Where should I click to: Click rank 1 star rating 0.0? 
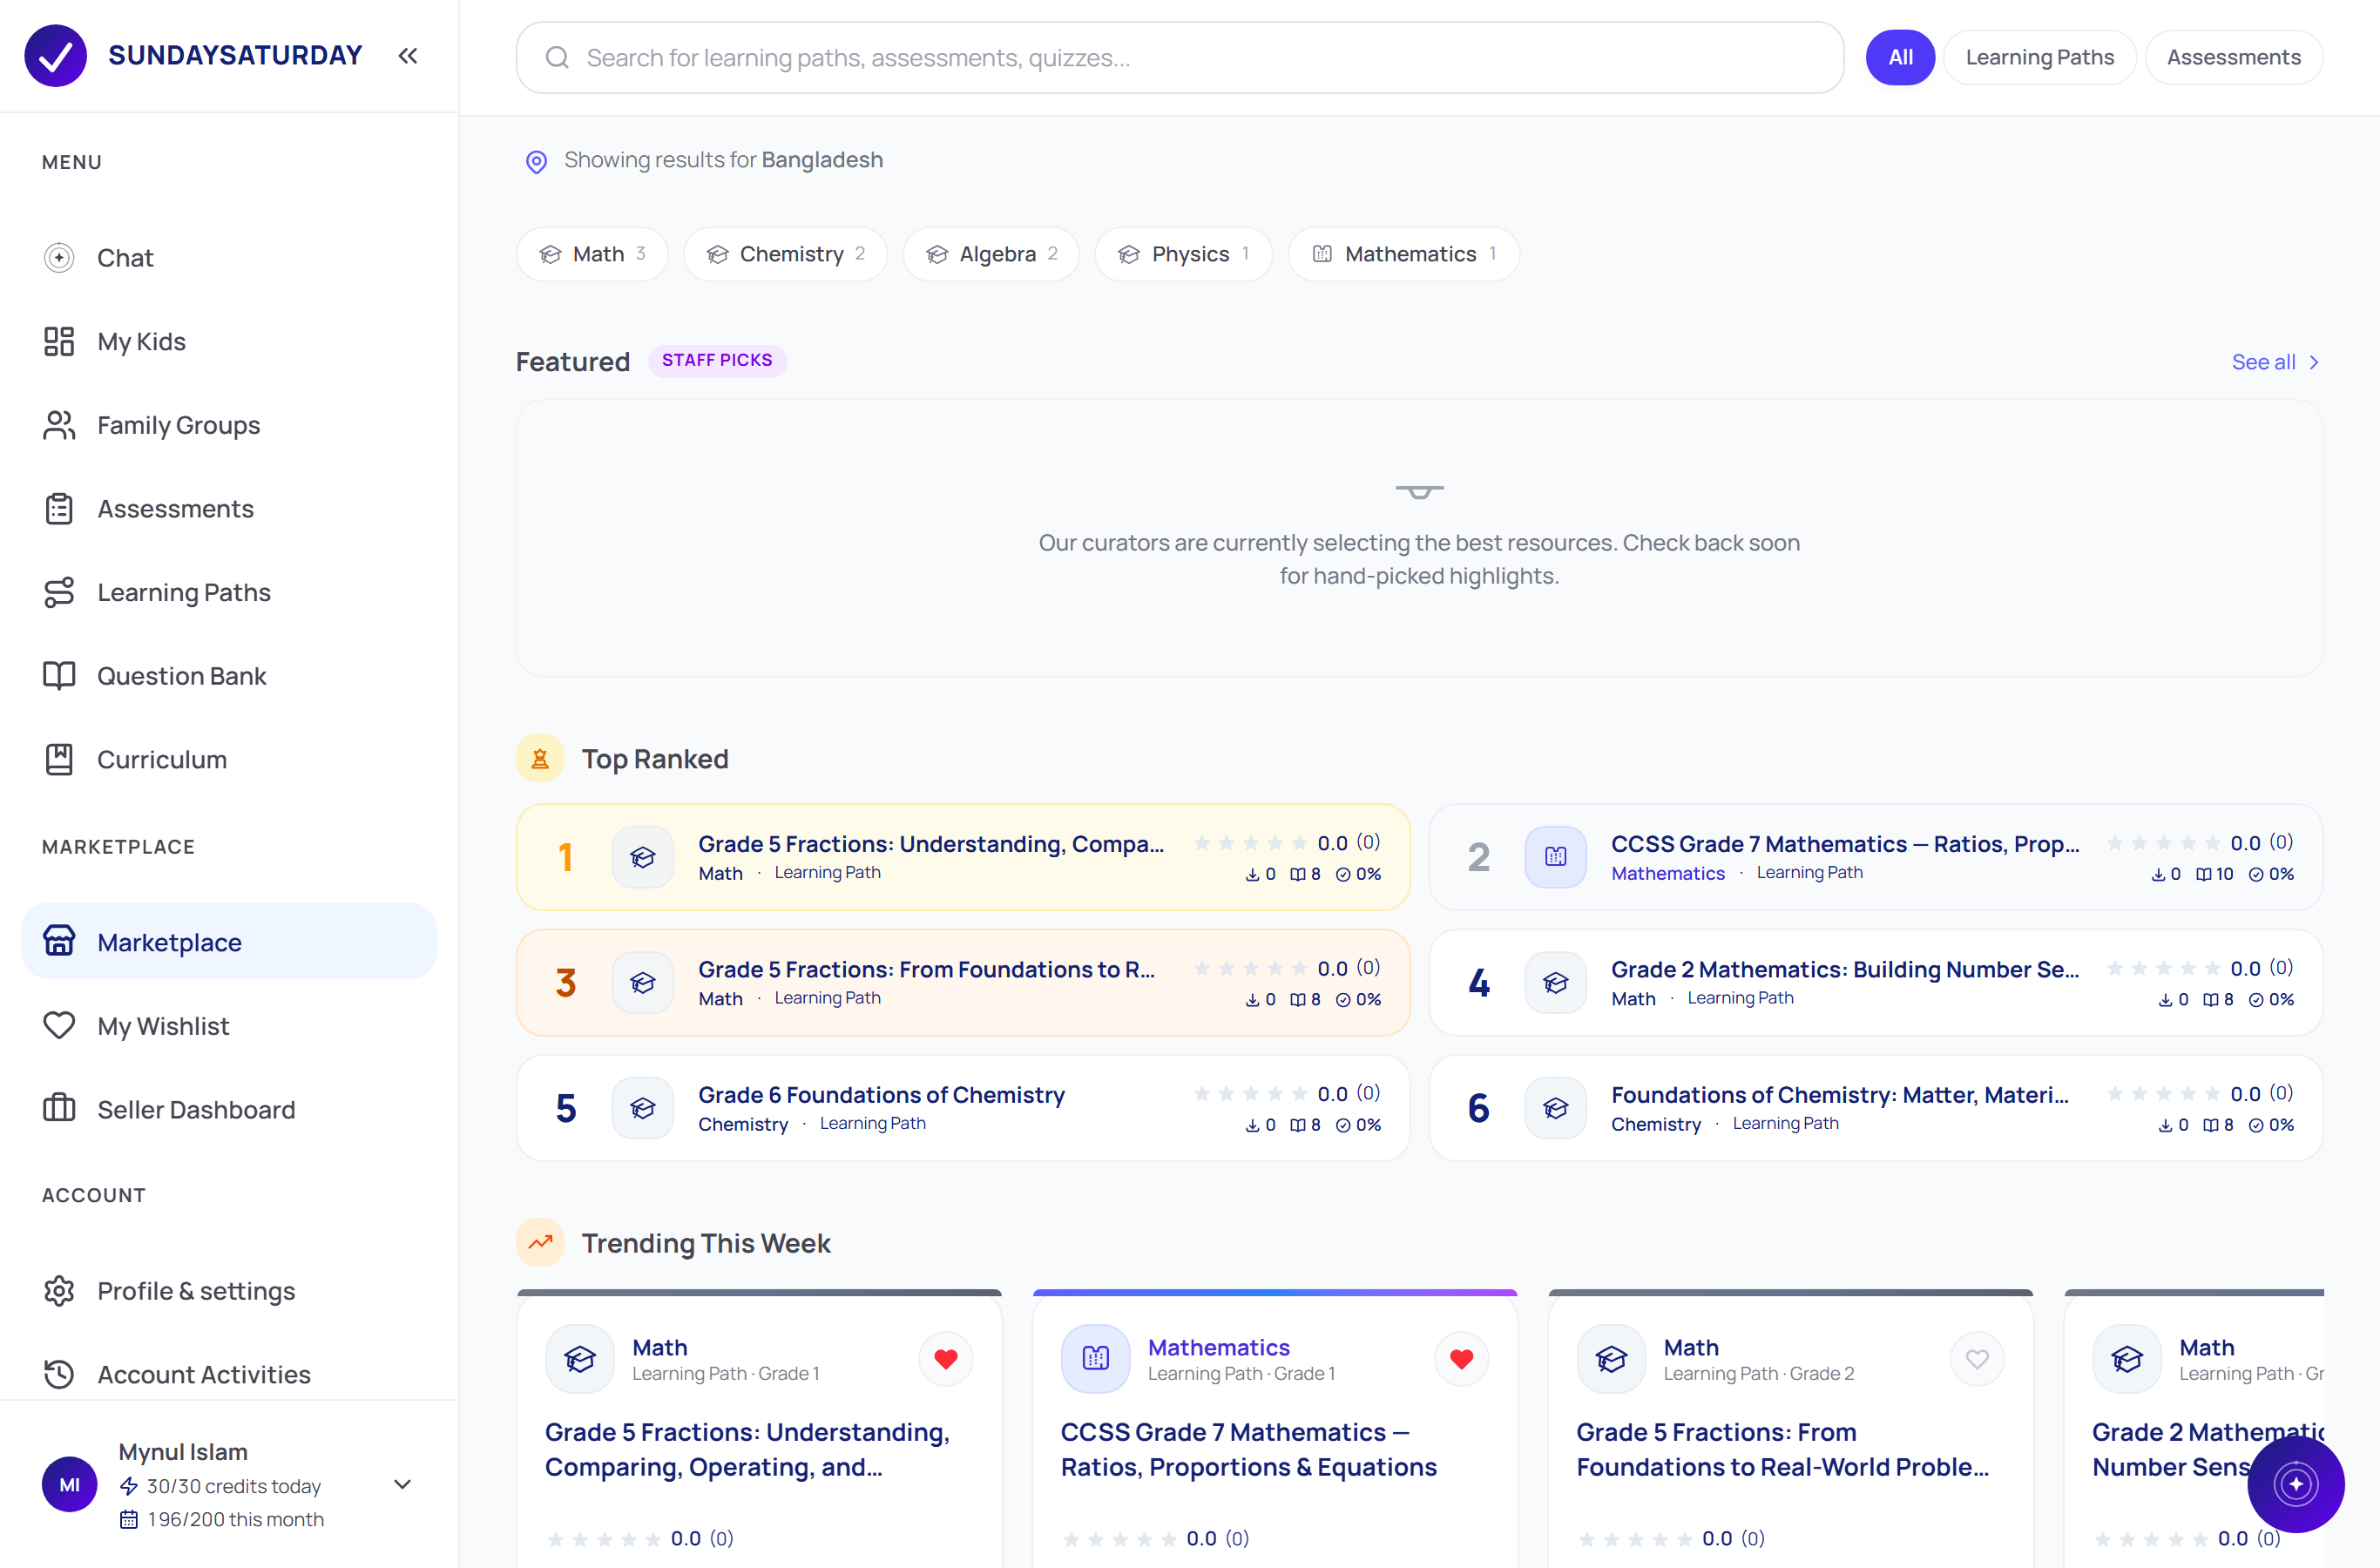pyautogui.click(x=1287, y=843)
